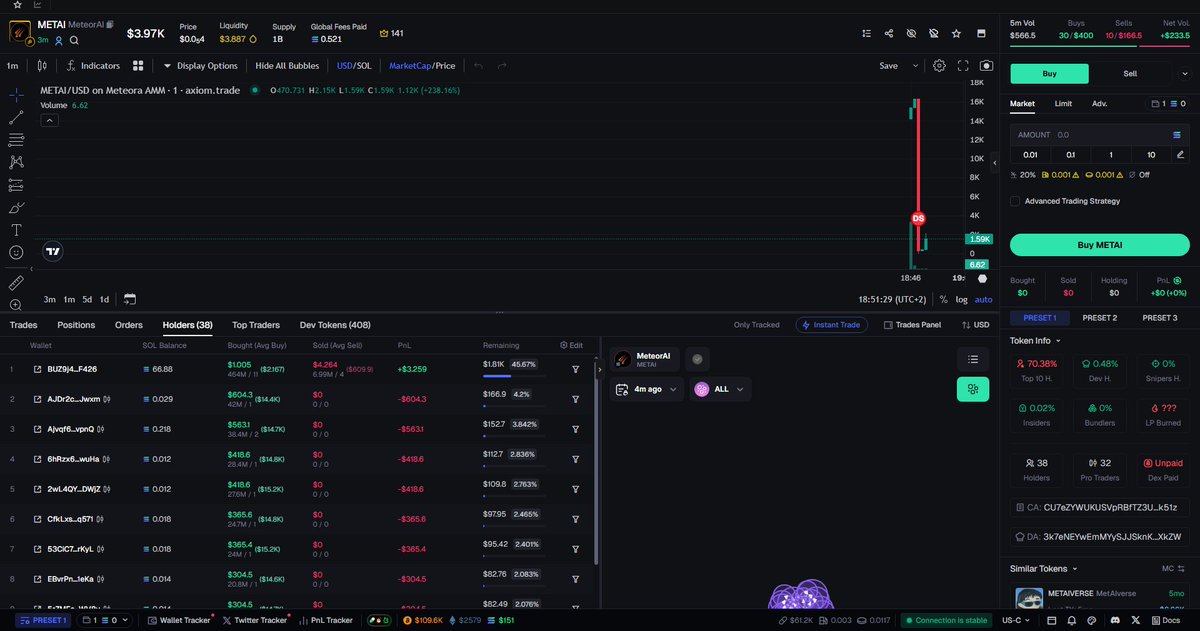Open the chart settings gear

(939, 66)
